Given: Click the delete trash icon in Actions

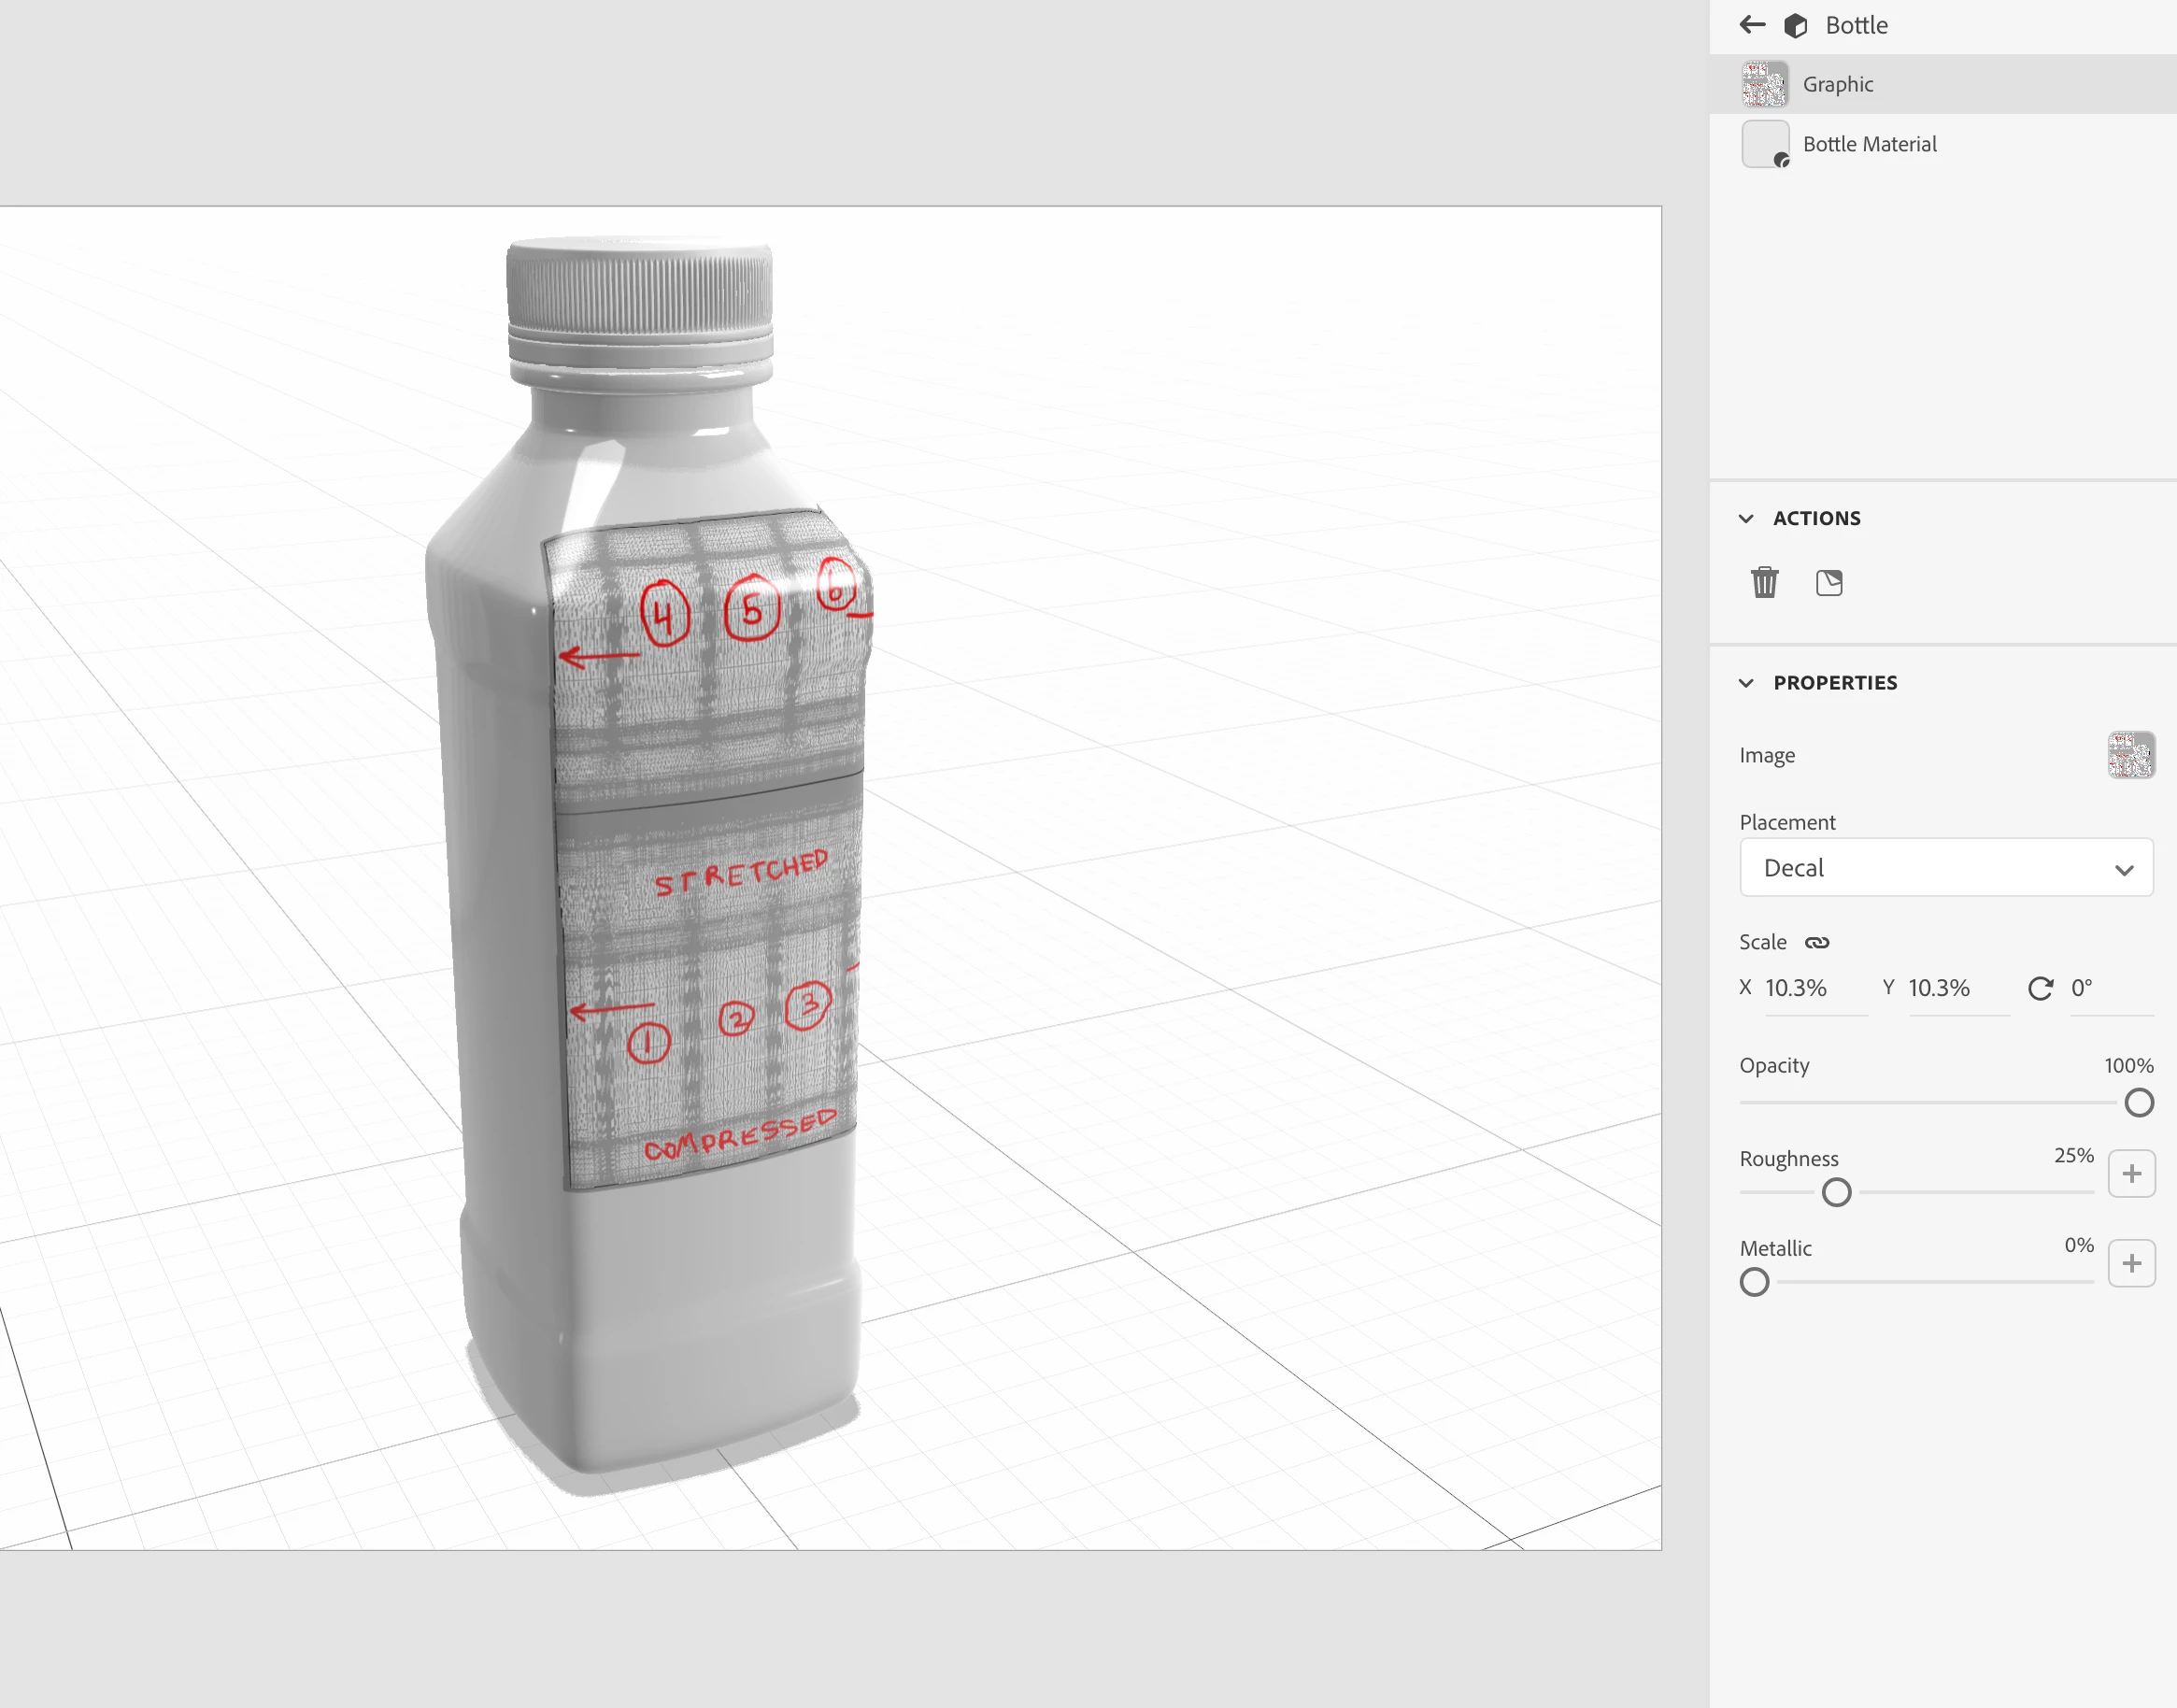Looking at the screenshot, I should [1765, 582].
